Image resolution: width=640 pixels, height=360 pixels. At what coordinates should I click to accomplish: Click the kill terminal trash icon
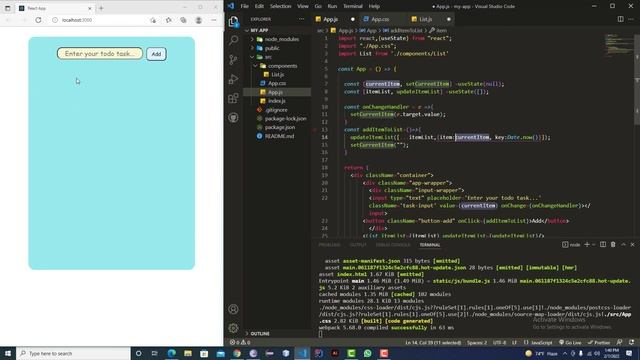point(613,244)
